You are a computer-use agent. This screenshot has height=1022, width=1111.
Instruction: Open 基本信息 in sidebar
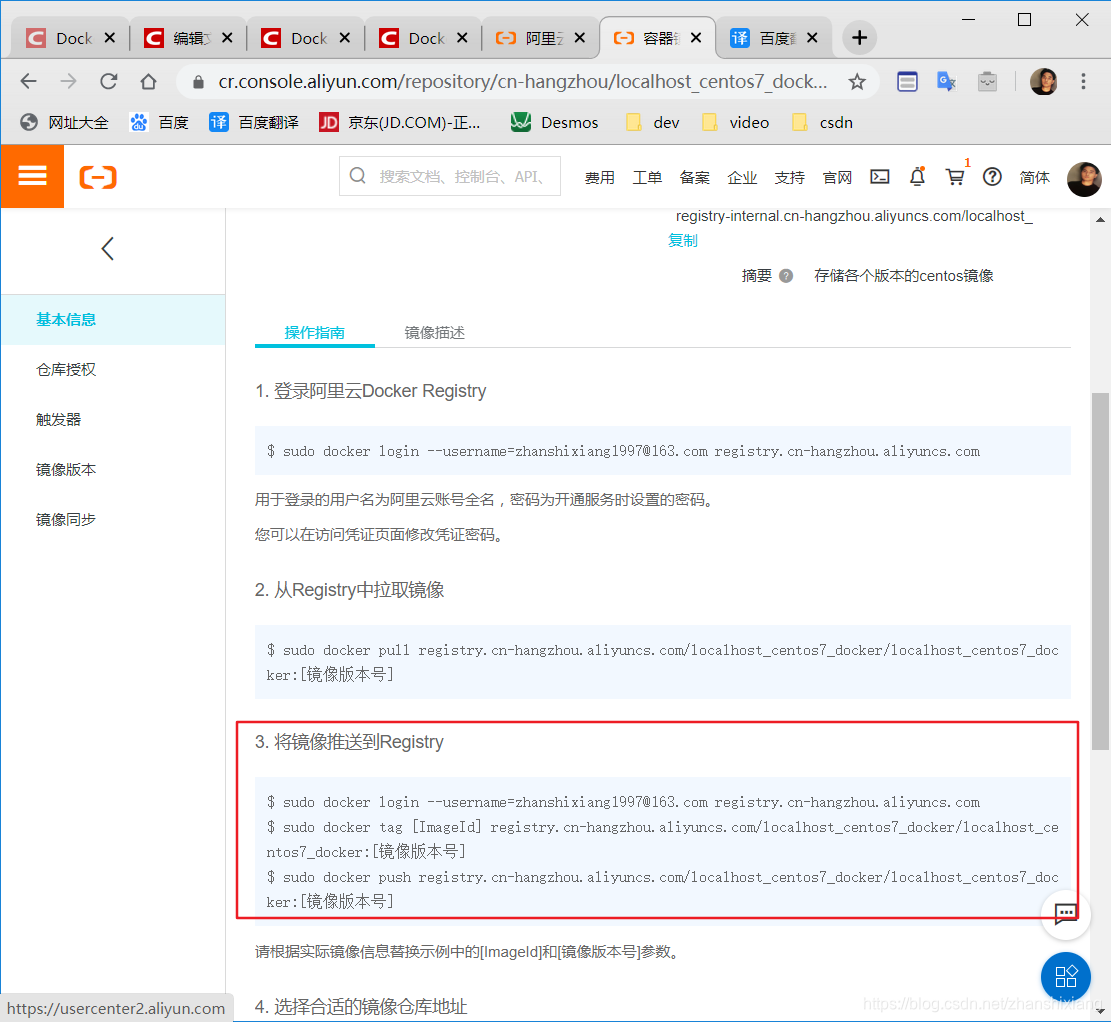click(x=113, y=320)
